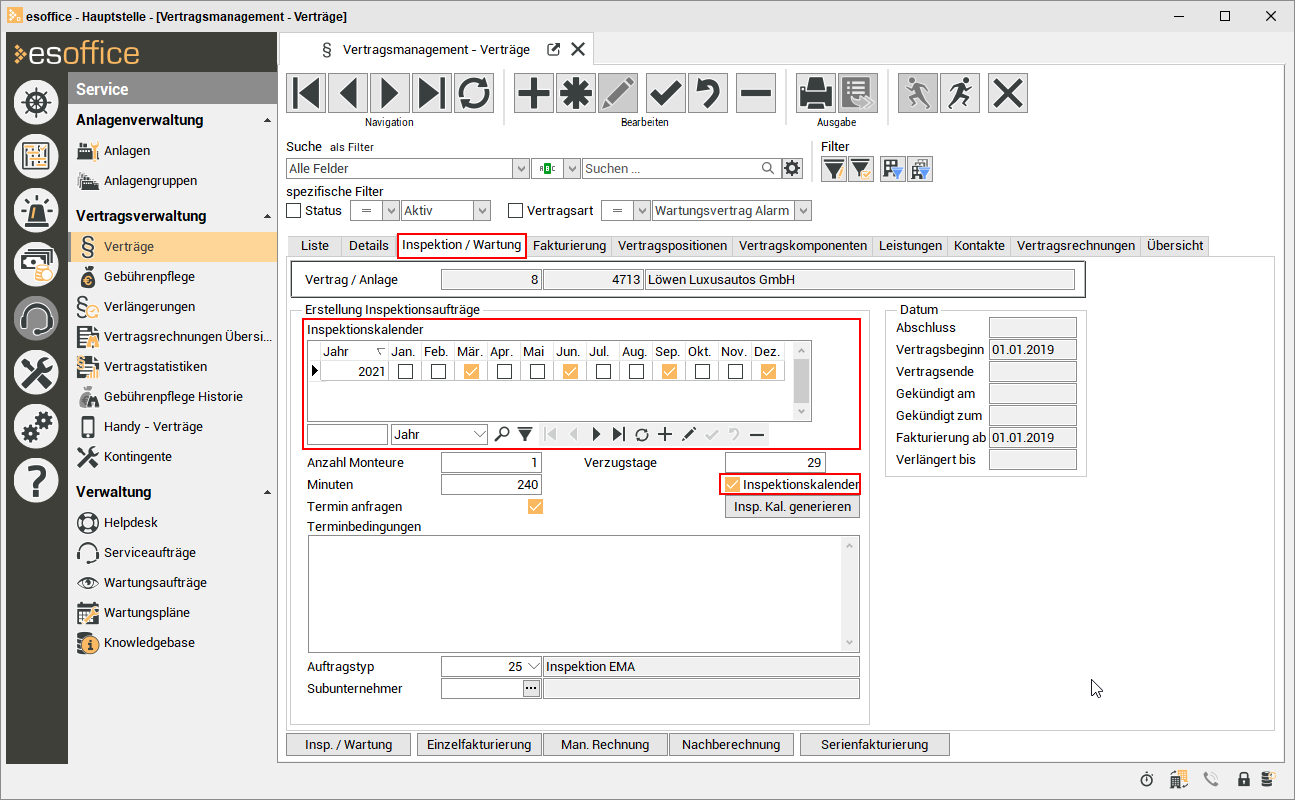Open Wartungspläne in the sidebar

(147, 613)
